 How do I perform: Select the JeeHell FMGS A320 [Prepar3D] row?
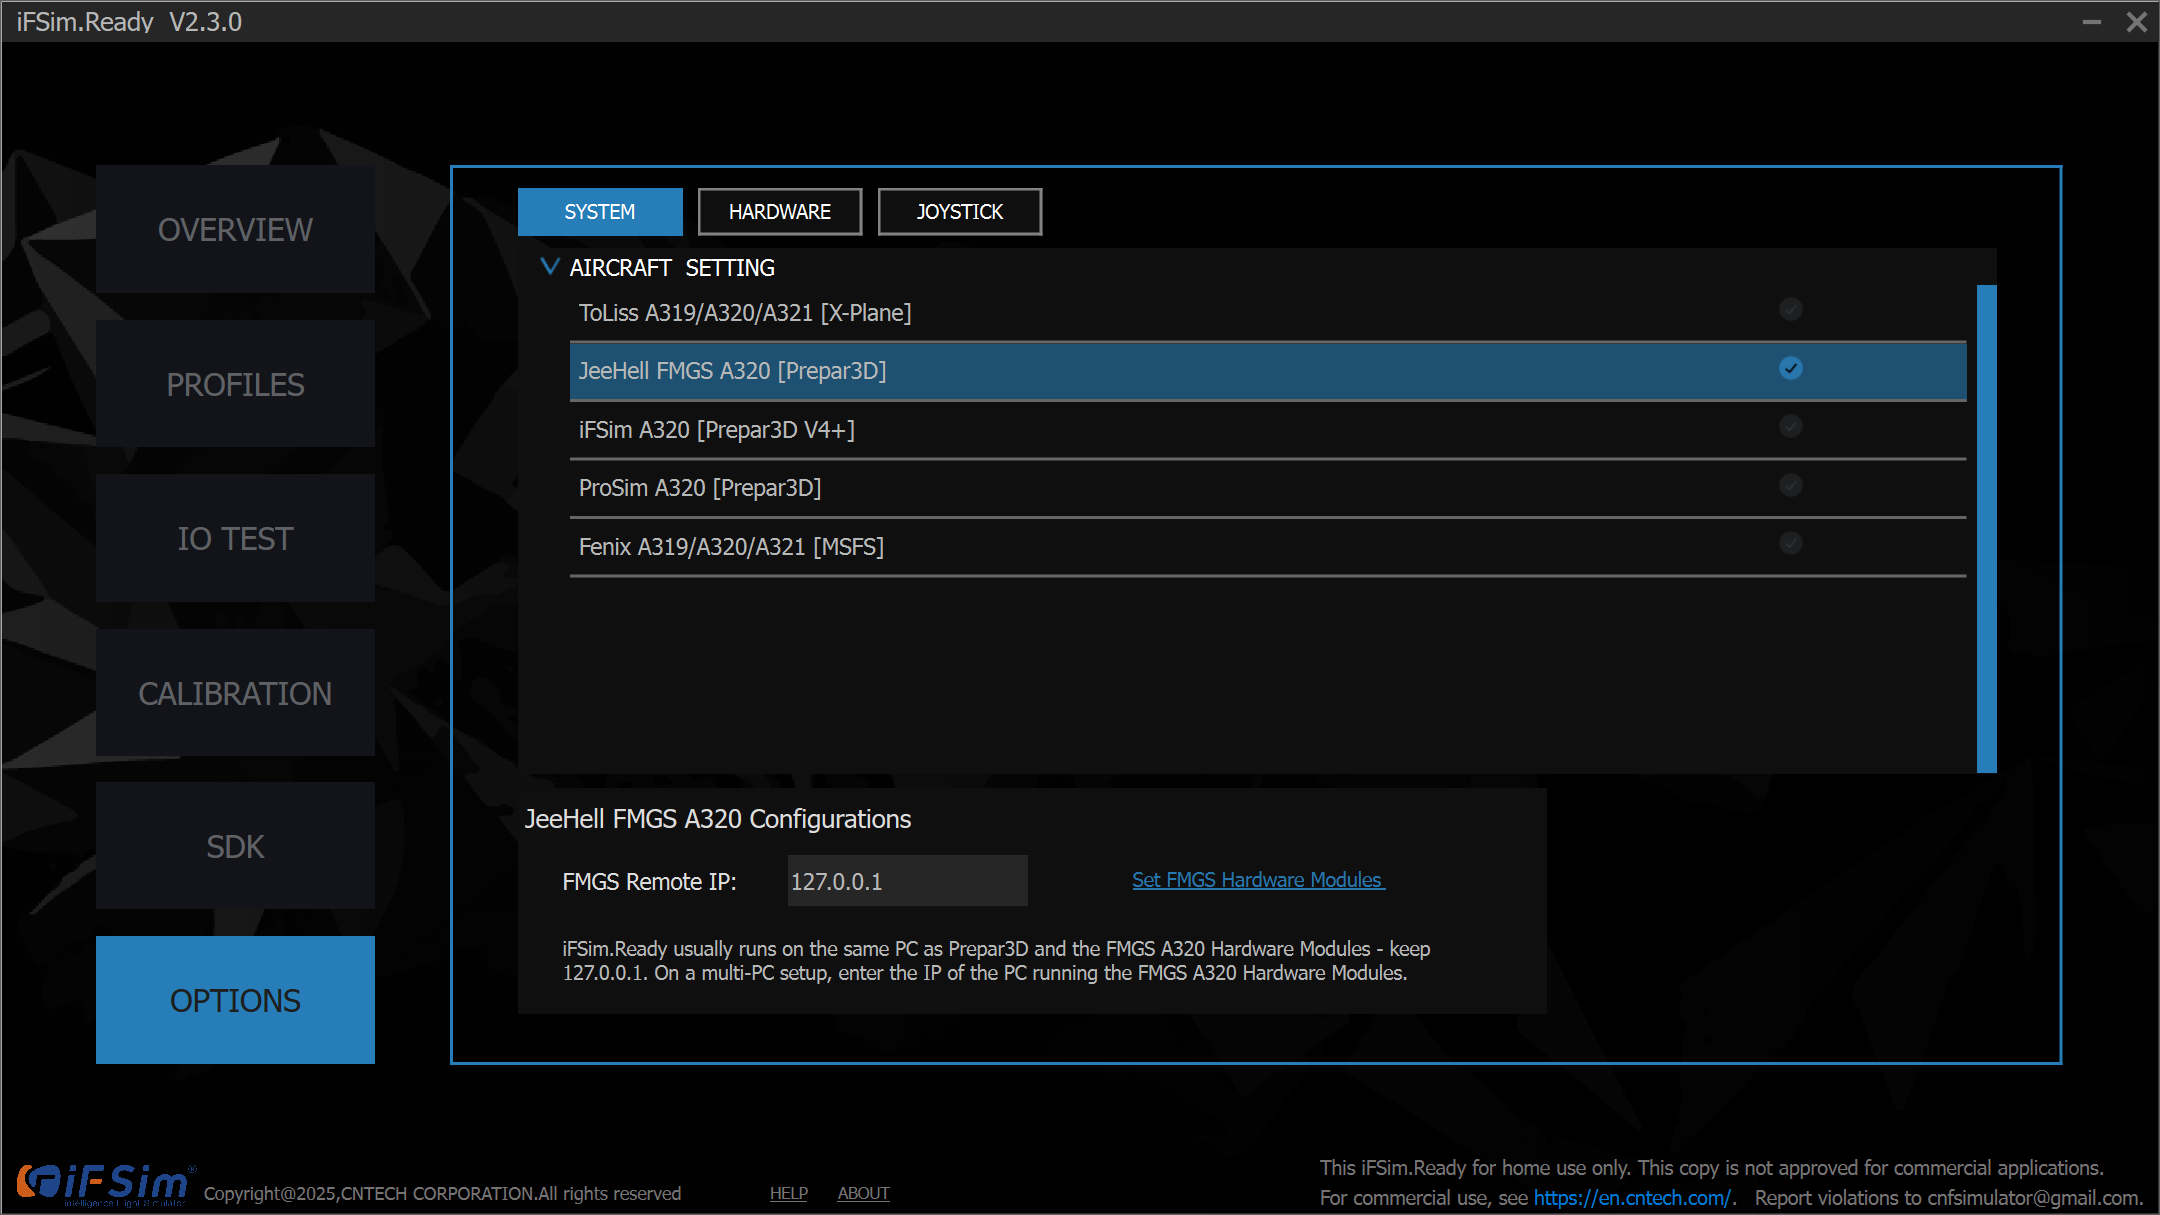click(1268, 371)
